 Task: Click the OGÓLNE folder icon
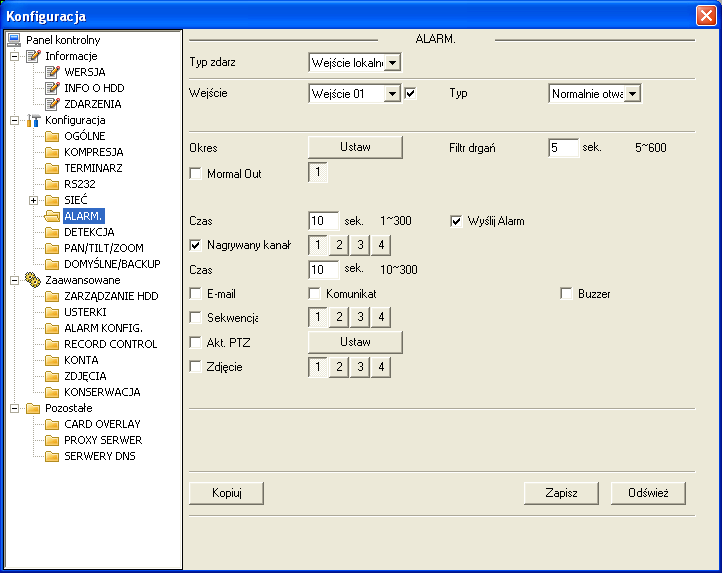point(52,136)
